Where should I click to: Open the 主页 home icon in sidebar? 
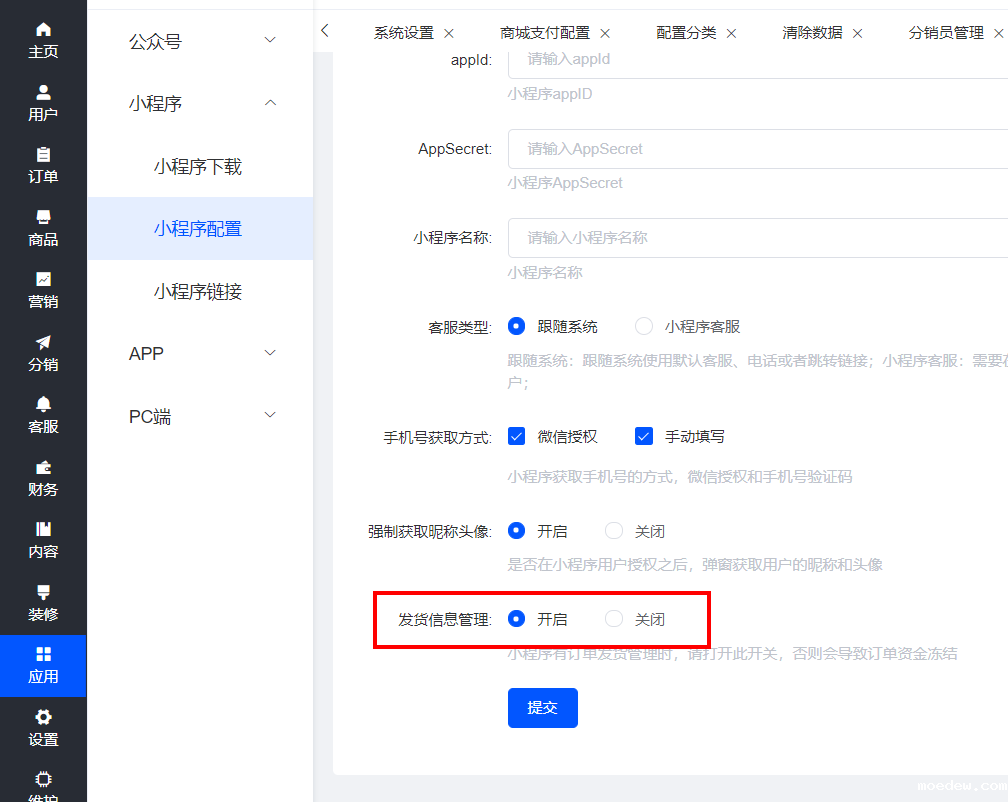[43, 30]
